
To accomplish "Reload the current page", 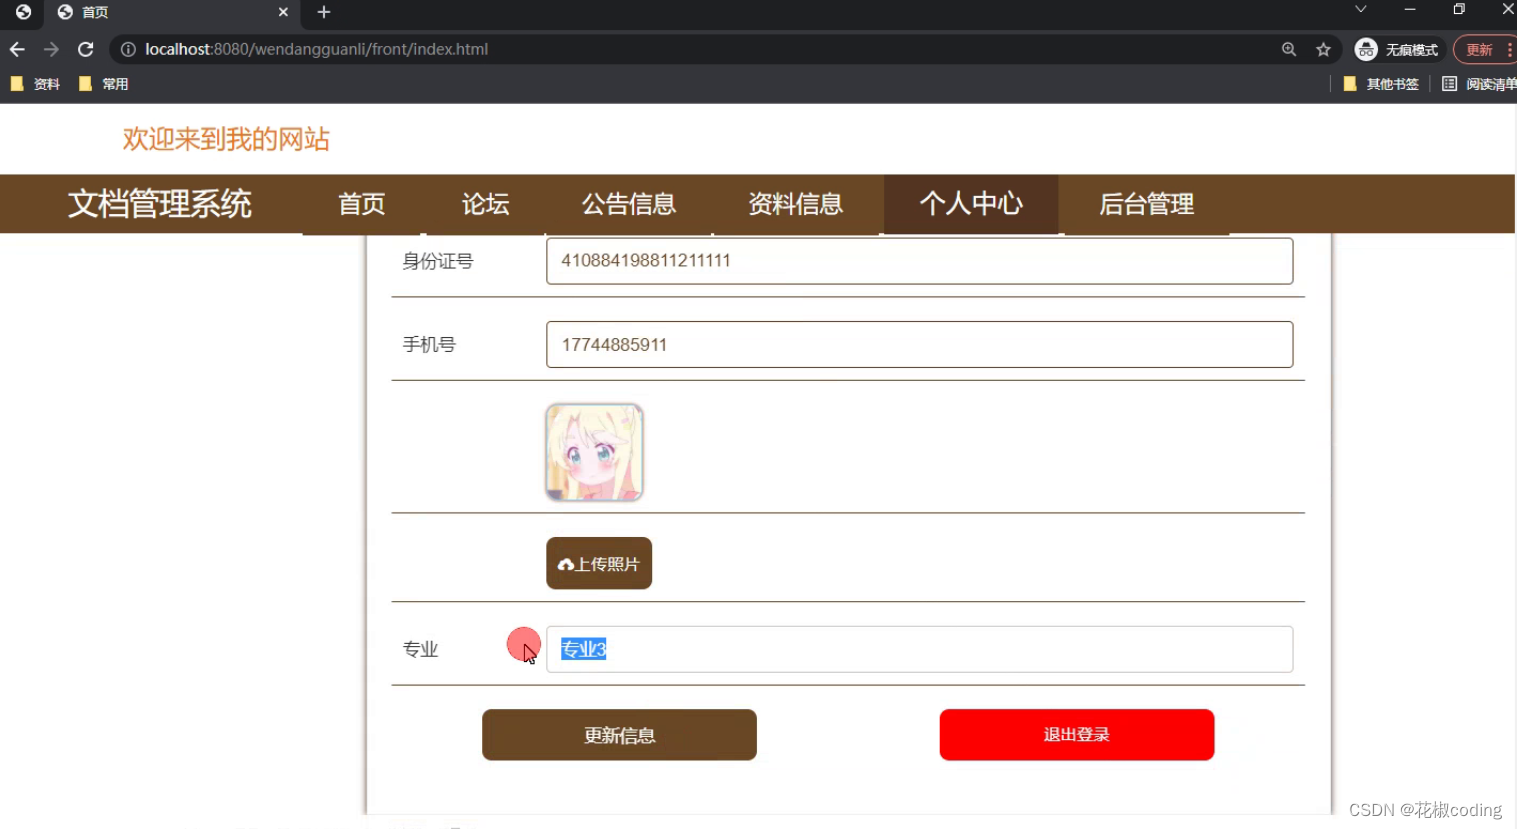I will (x=85, y=48).
